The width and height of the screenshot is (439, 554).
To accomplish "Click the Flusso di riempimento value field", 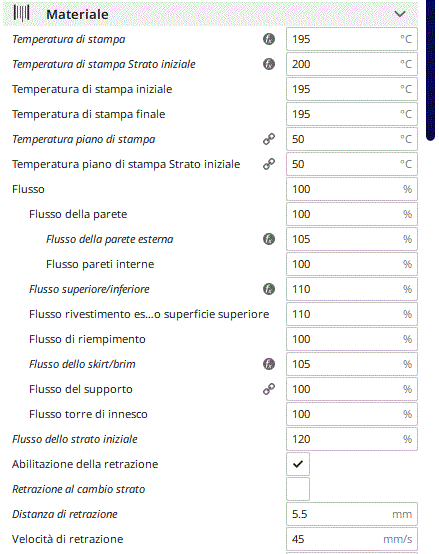I will pos(352,339).
